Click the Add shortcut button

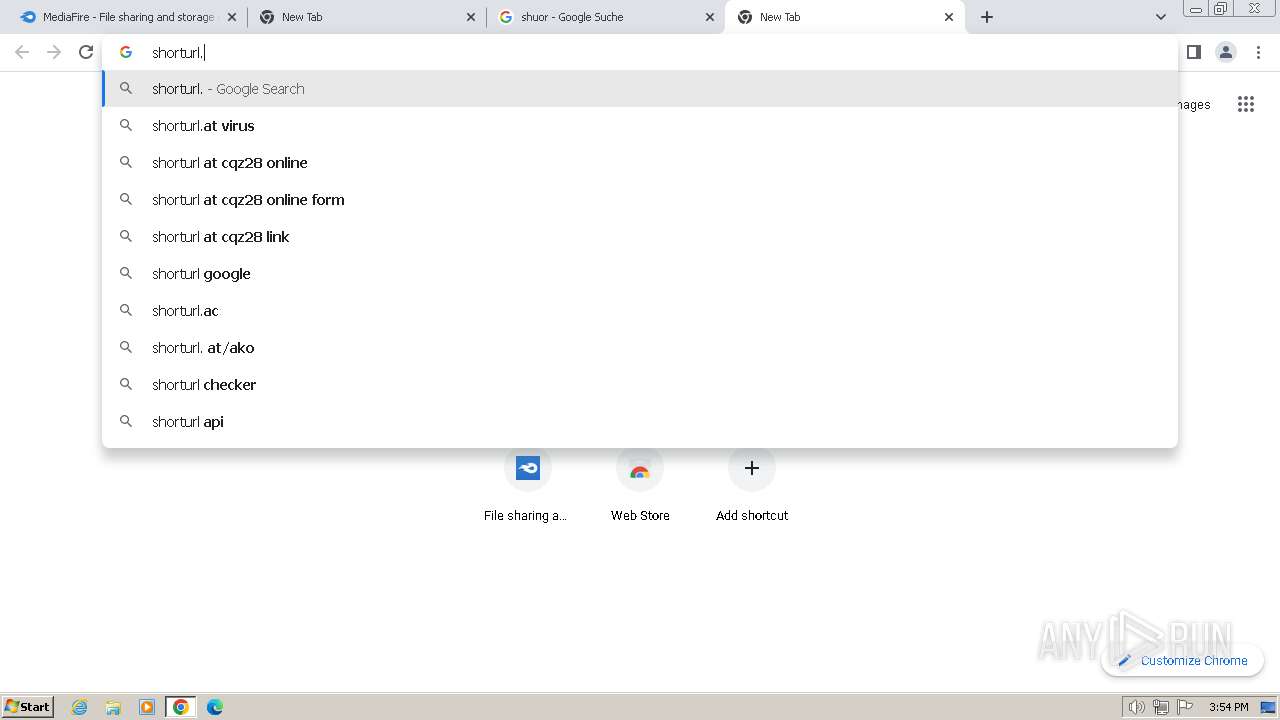click(752, 485)
